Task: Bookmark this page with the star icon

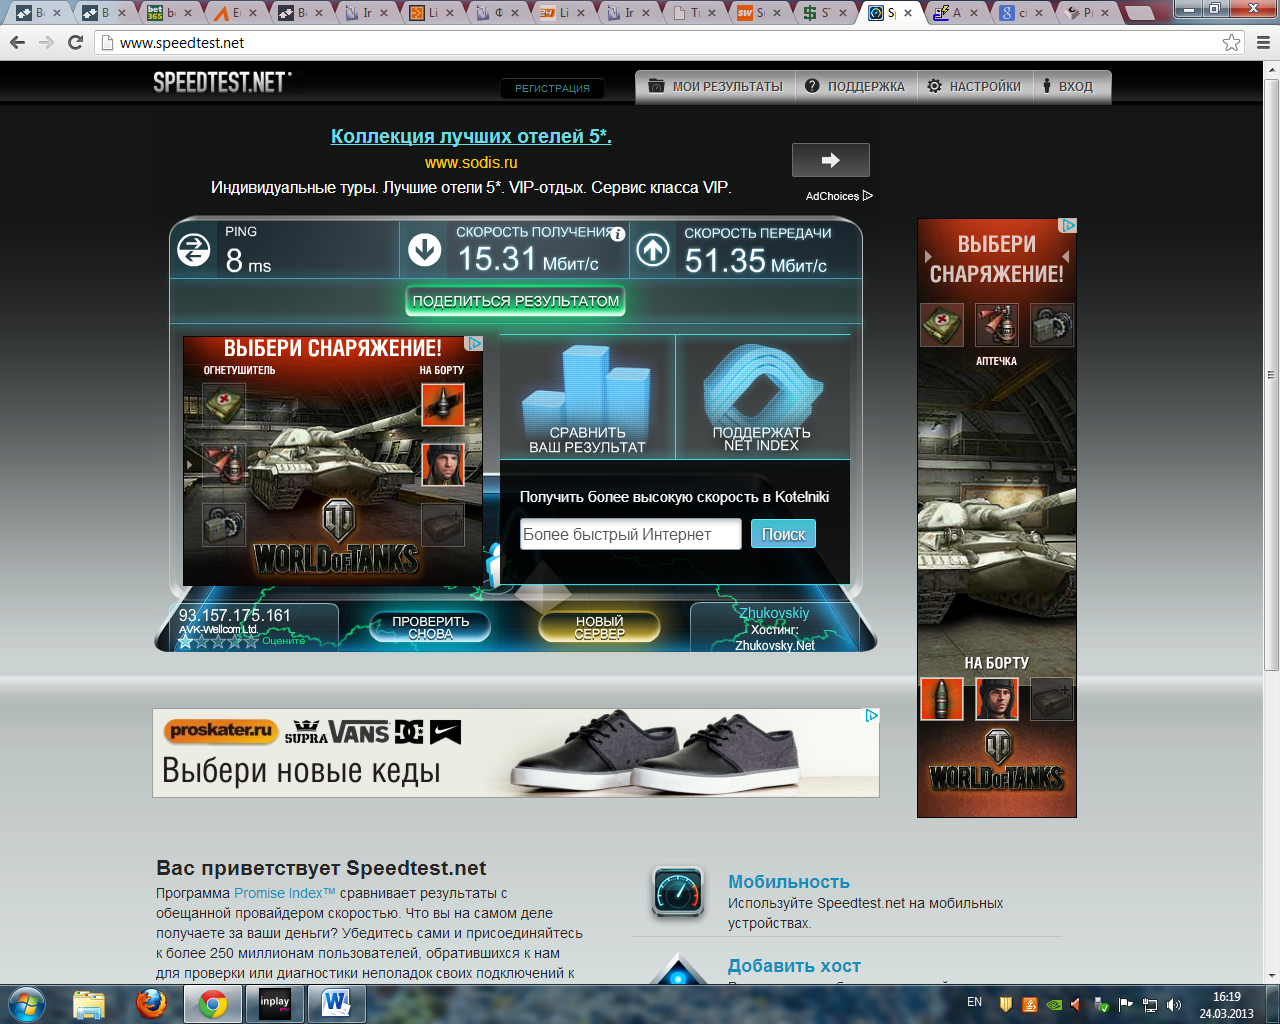Action: [x=1232, y=43]
